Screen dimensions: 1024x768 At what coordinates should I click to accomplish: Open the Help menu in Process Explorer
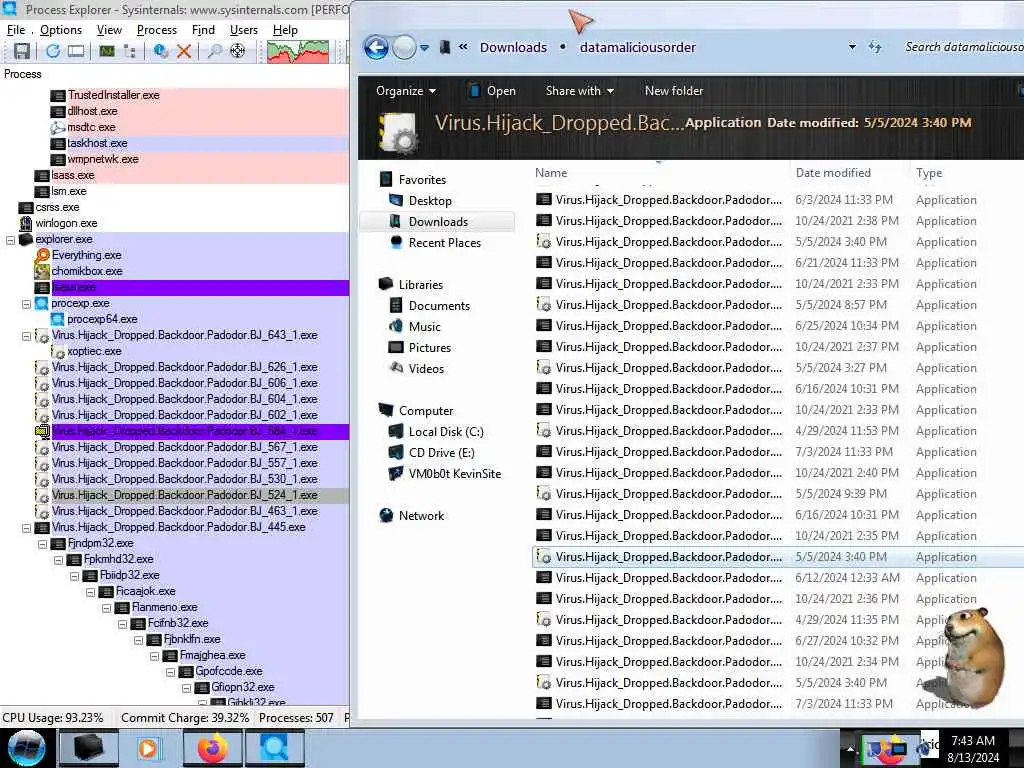click(x=285, y=30)
